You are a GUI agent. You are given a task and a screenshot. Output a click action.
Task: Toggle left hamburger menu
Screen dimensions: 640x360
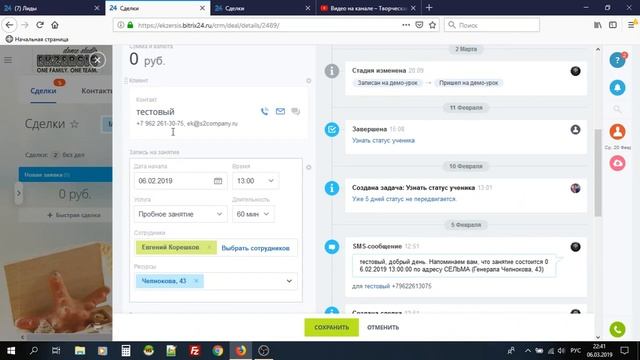point(8,60)
